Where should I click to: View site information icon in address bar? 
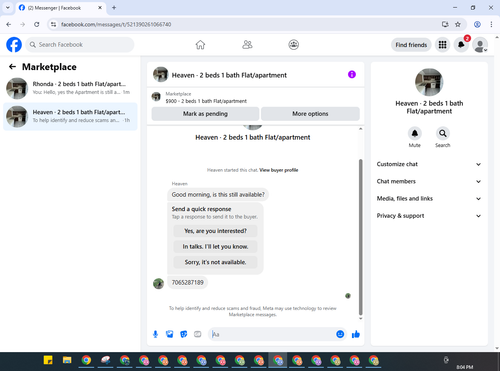[x=53, y=24]
